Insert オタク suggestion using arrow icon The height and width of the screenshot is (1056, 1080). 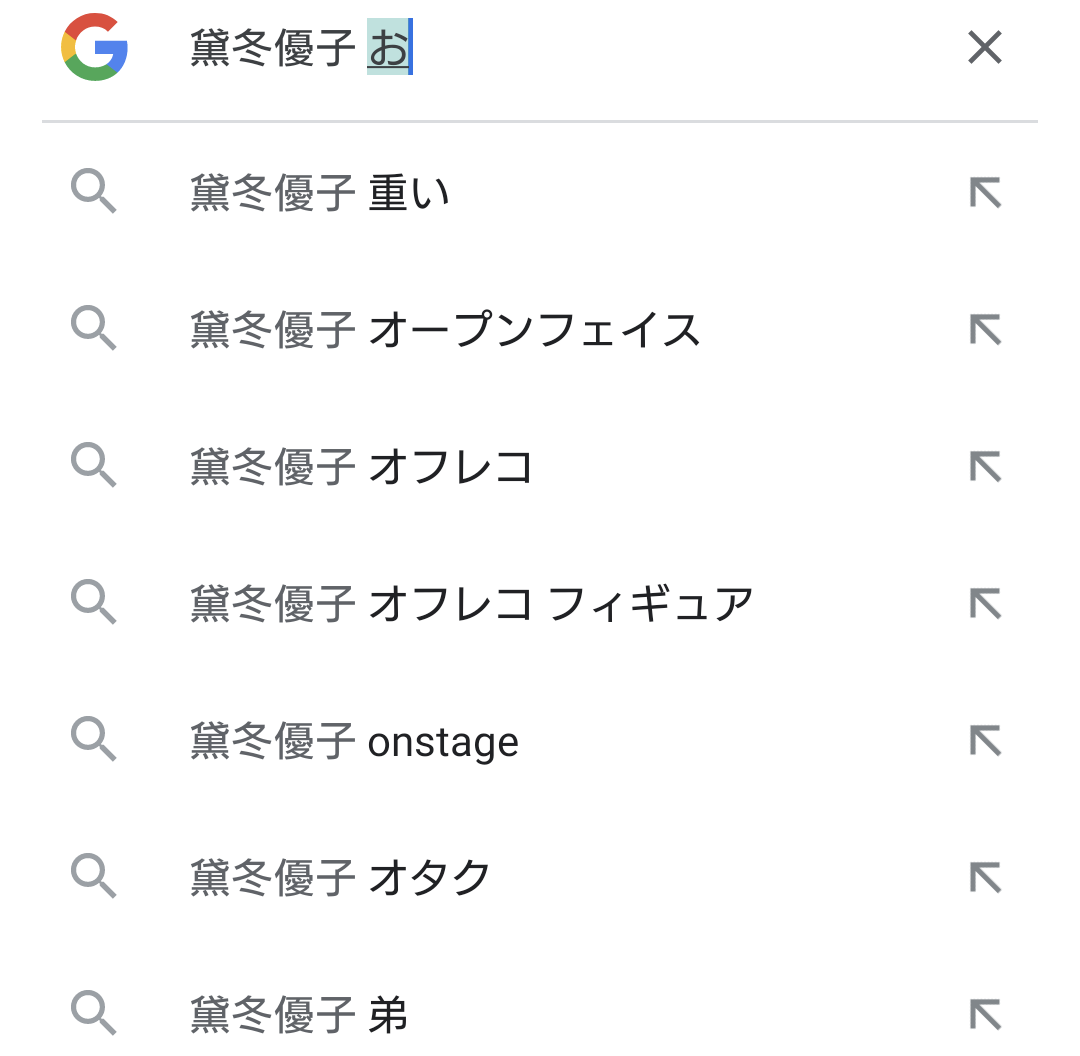[x=985, y=877]
